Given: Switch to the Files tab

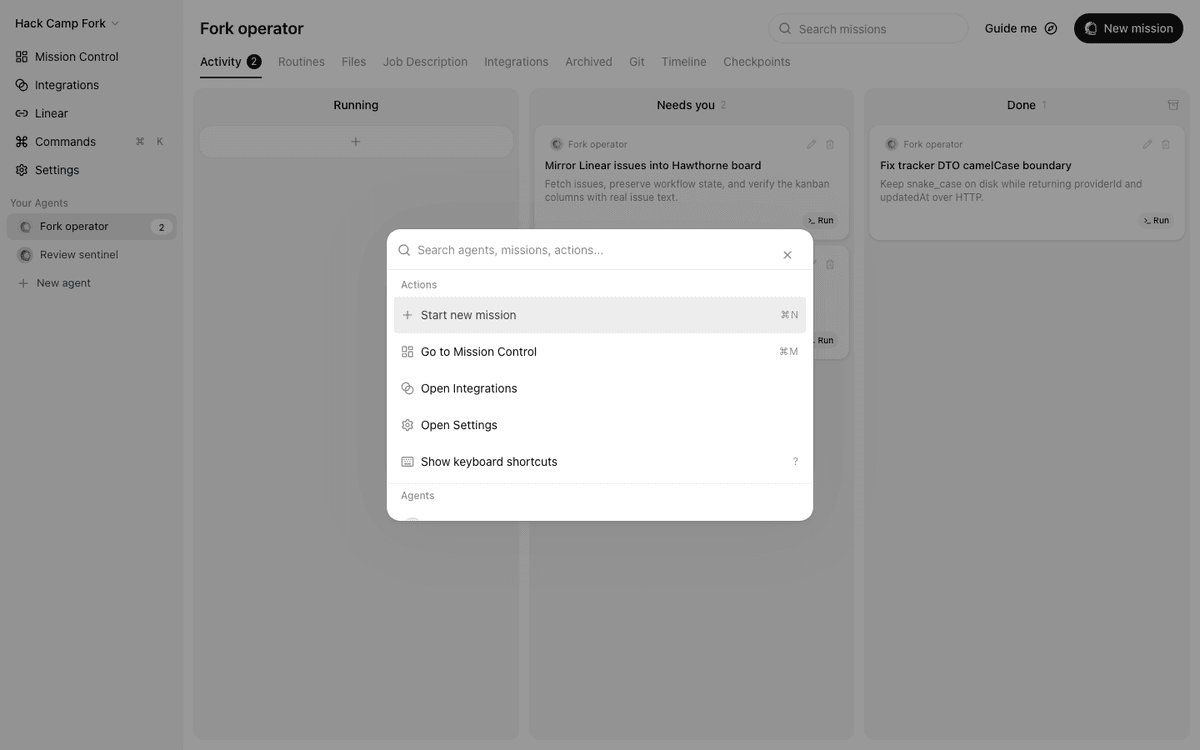Looking at the screenshot, I should 354,62.
